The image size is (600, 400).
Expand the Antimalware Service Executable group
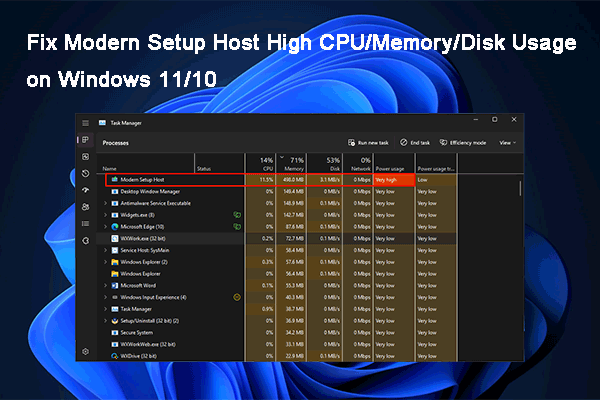pos(105,203)
